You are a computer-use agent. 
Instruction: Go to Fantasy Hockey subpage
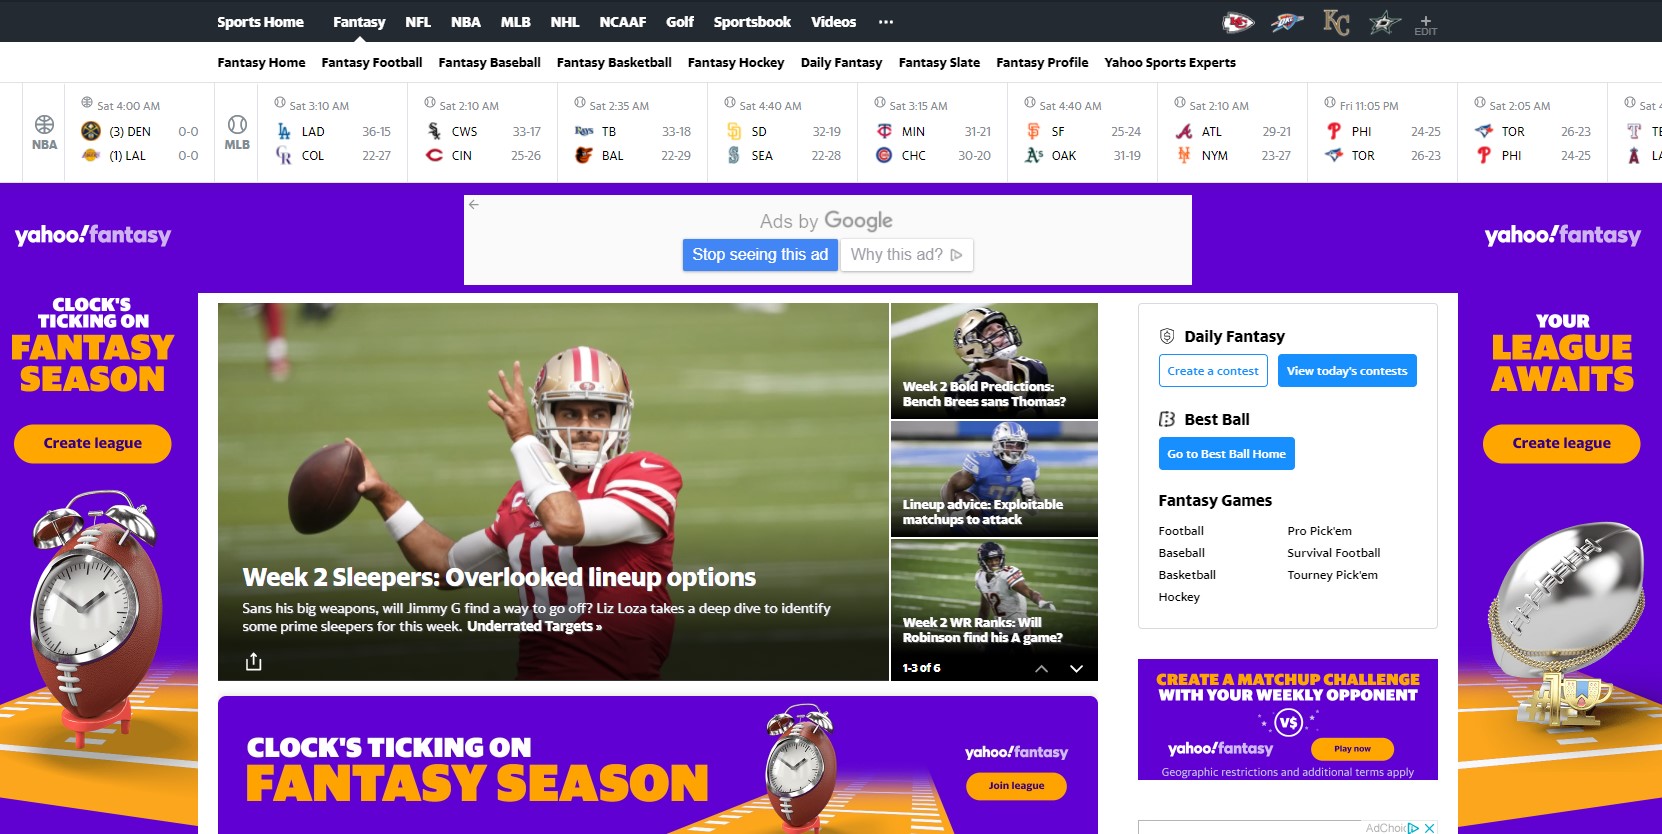pyautogui.click(x=736, y=62)
